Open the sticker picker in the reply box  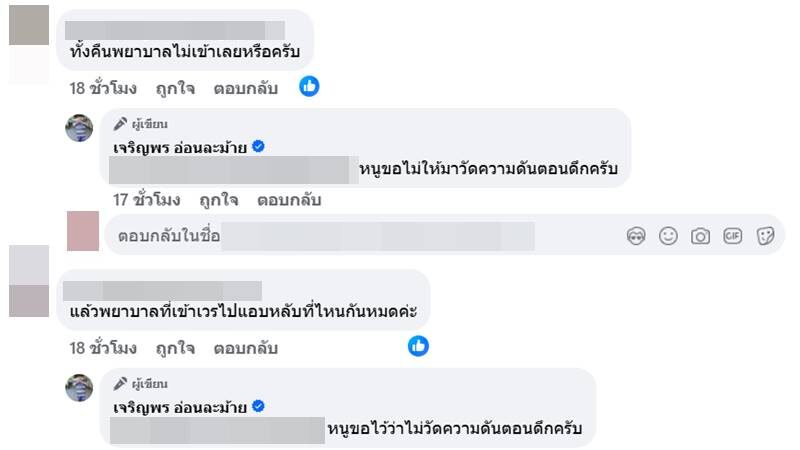pos(766,236)
